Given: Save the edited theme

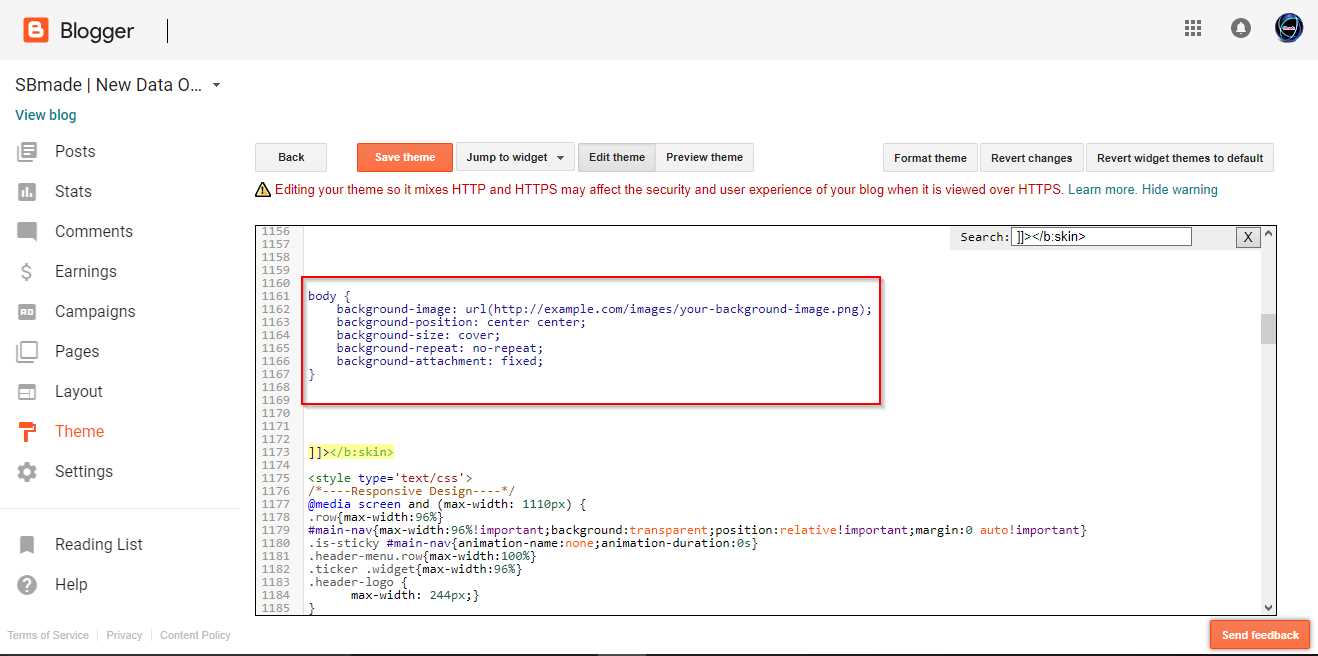Looking at the screenshot, I should point(404,157).
